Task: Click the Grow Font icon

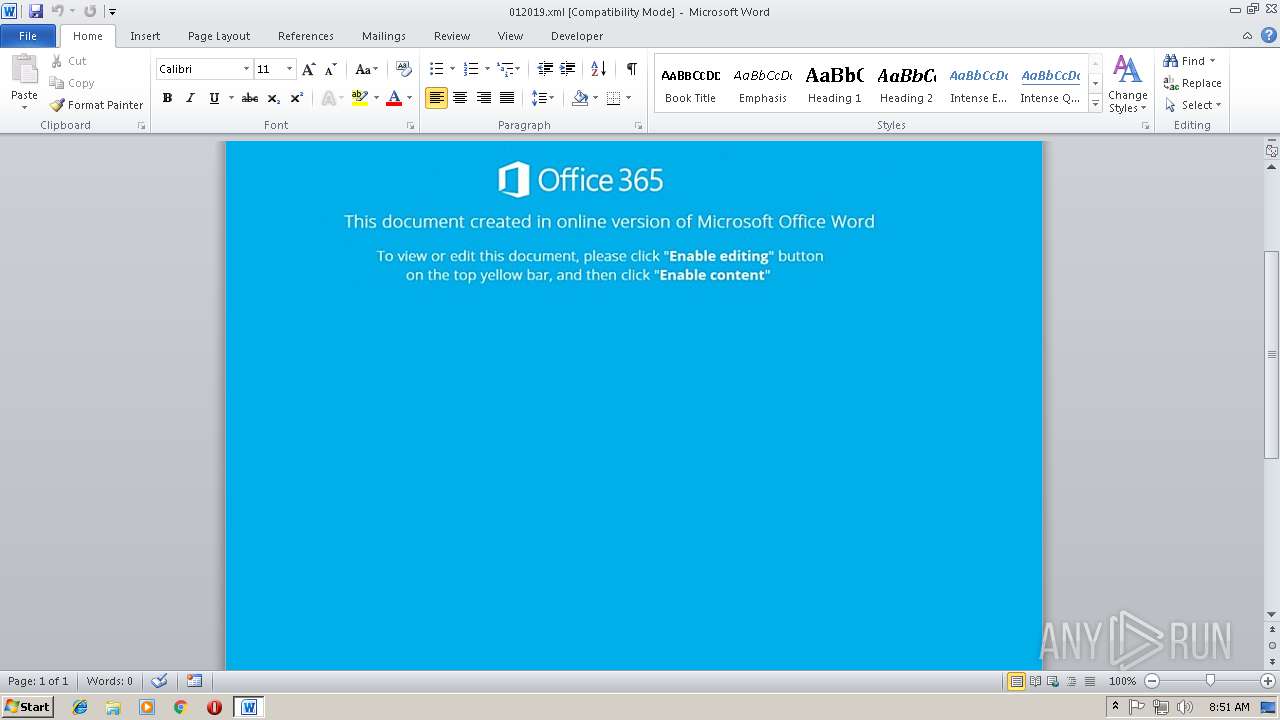Action: tap(309, 69)
